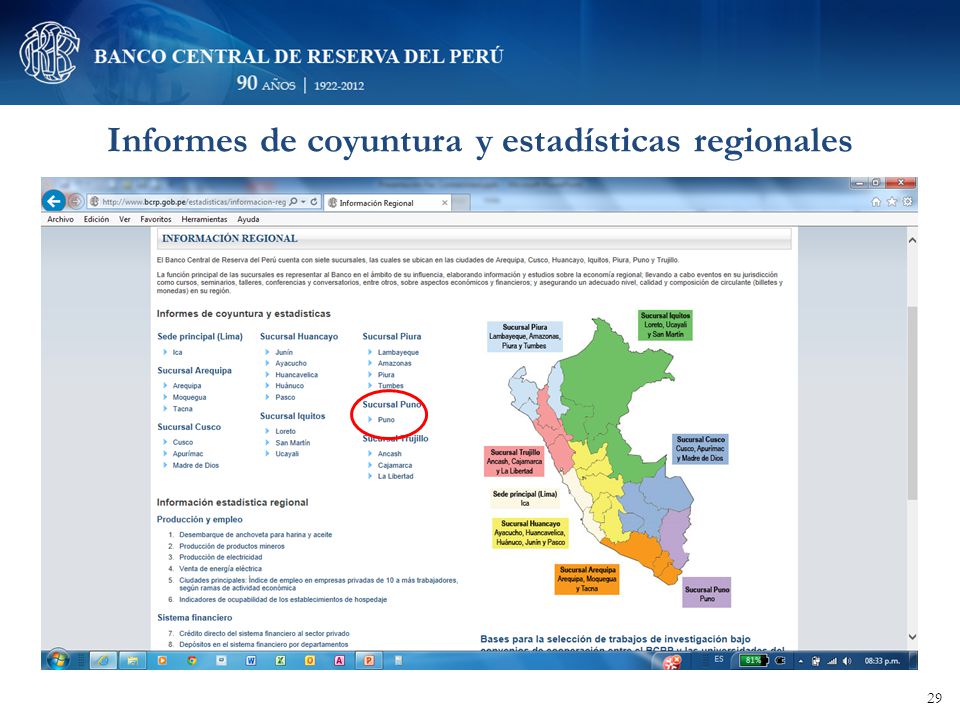This screenshot has width=960, height=720.
Task: Open the San Martín report link
Action: click(293, 443)
